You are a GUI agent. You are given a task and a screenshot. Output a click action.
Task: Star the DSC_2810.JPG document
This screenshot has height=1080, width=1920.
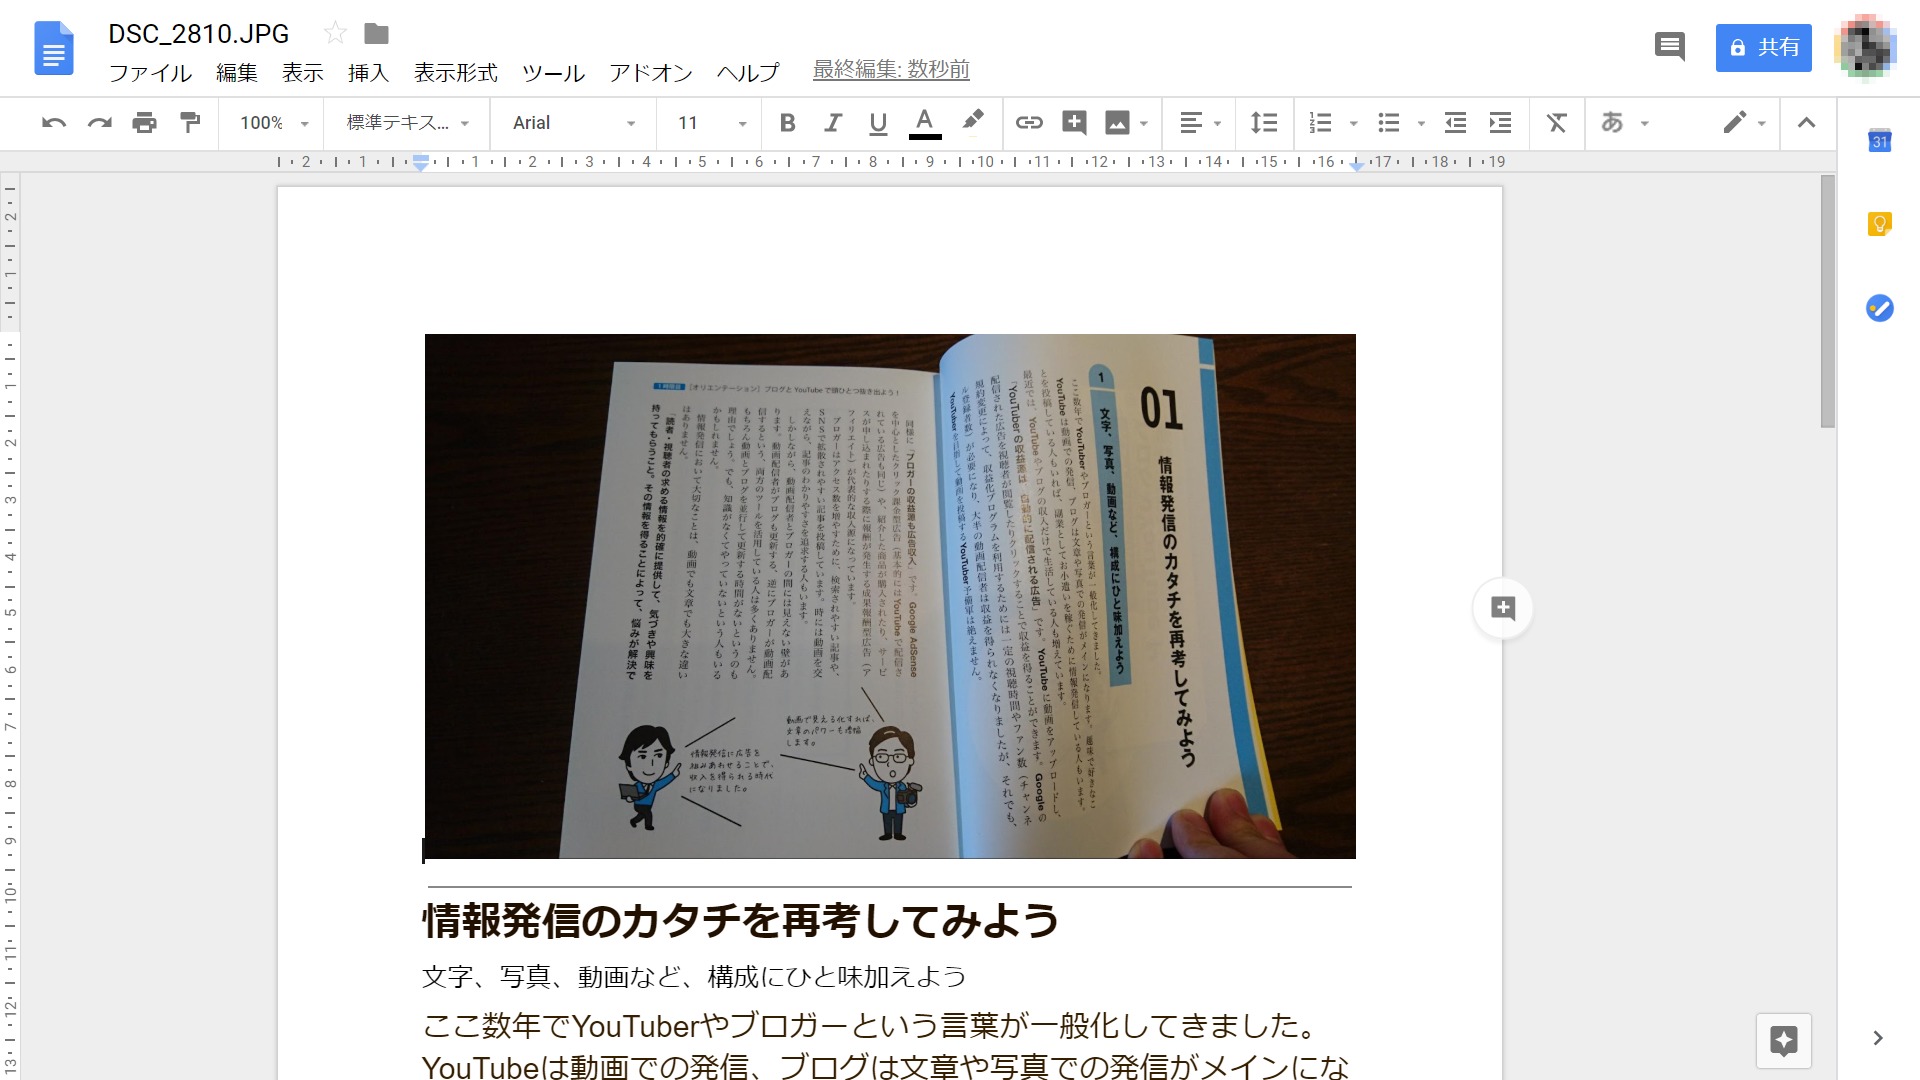tap(335, 33)
